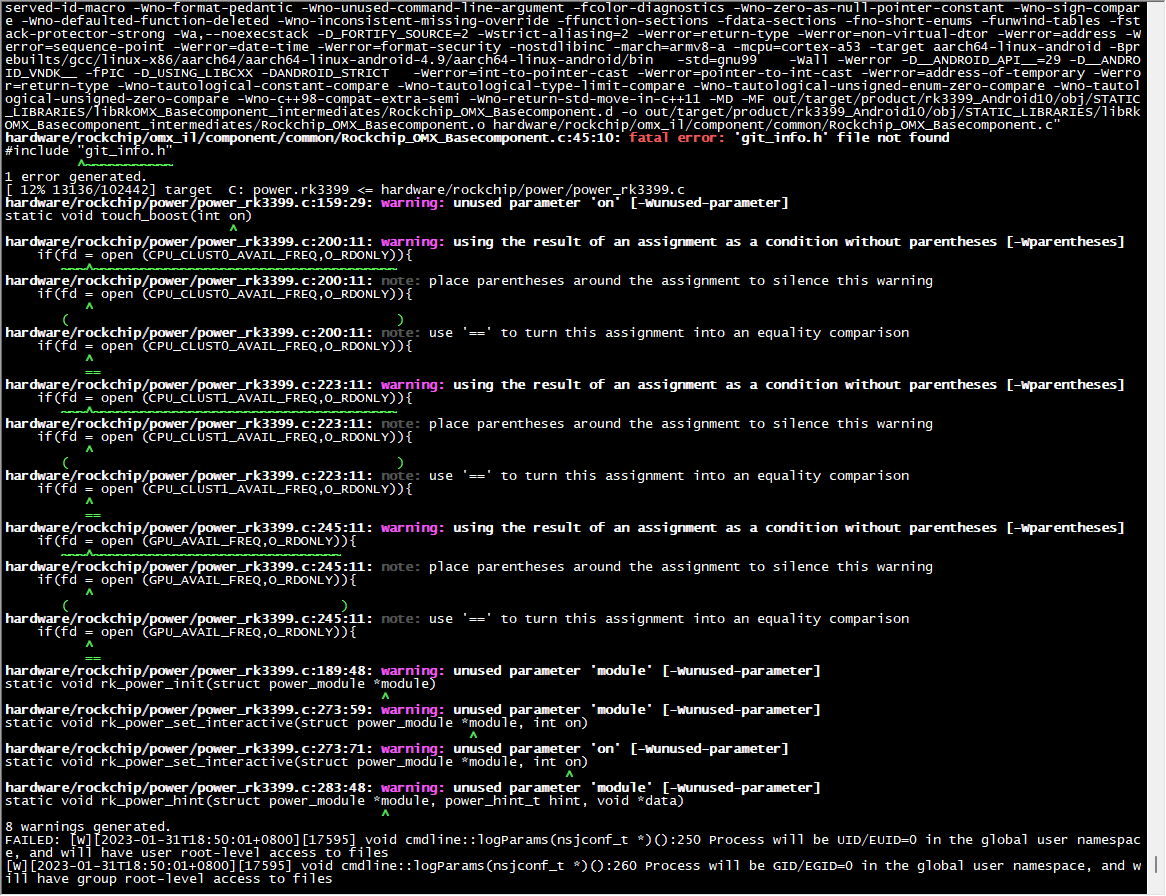Screen dimensions: 1166x896
Task: Click 'static void touch_boost(int on)' code line
Action: coord(128,215)
